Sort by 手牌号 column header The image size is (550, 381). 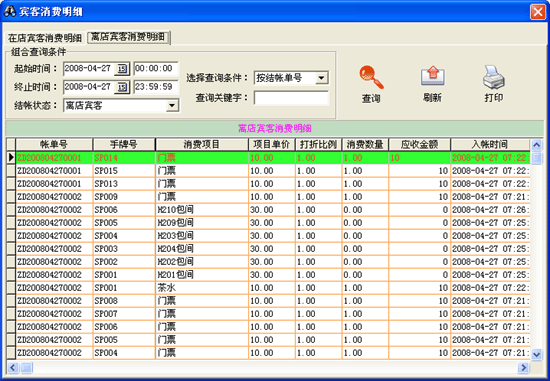(124, 144)
